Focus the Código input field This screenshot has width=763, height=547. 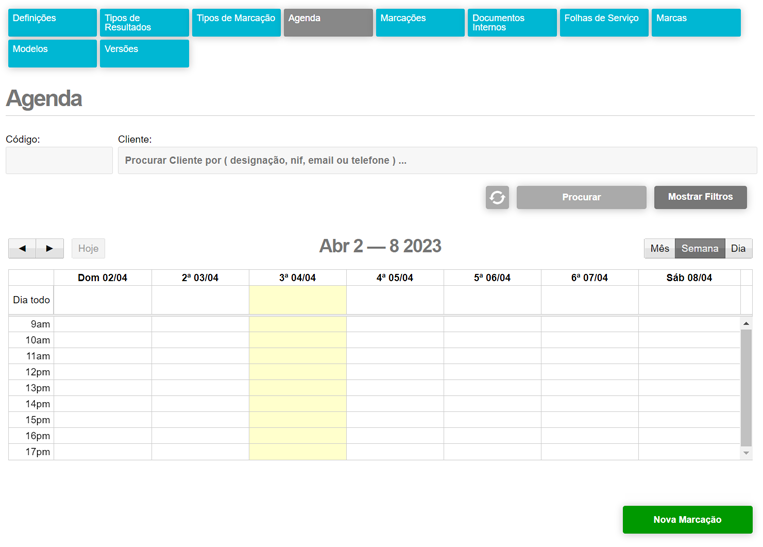59,160
